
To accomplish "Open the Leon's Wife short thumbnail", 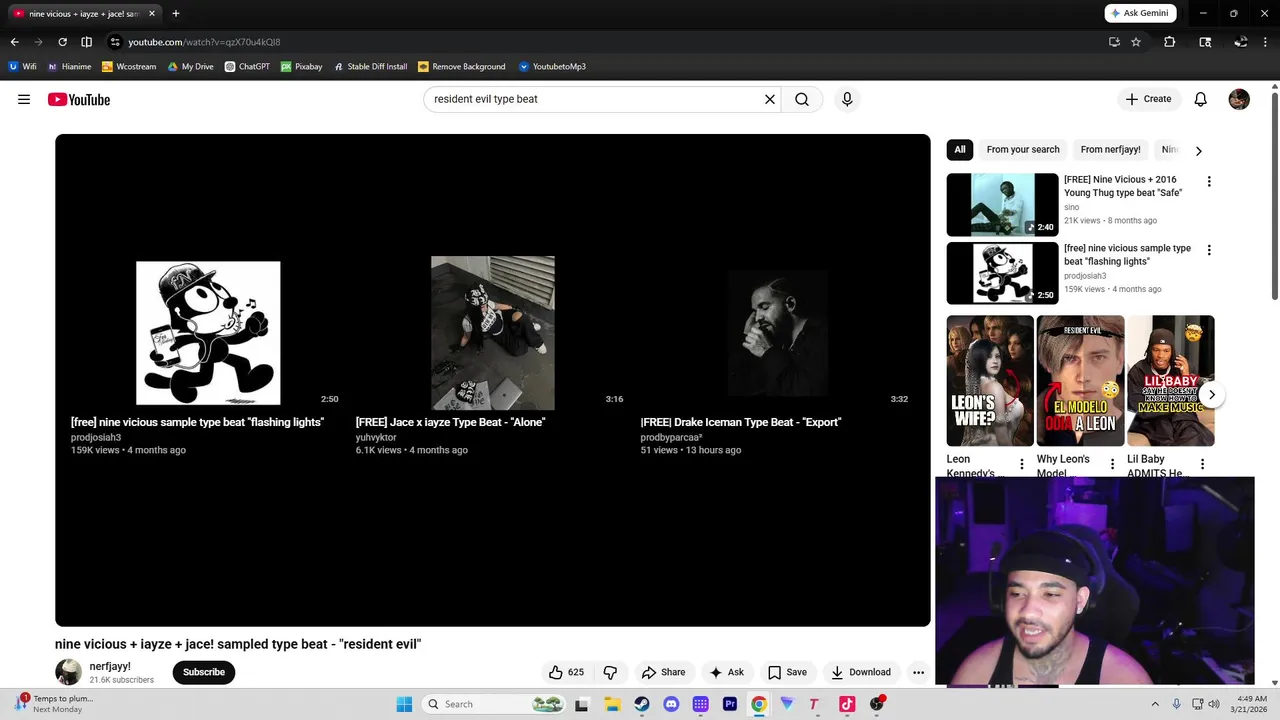I will click(990, 381).
